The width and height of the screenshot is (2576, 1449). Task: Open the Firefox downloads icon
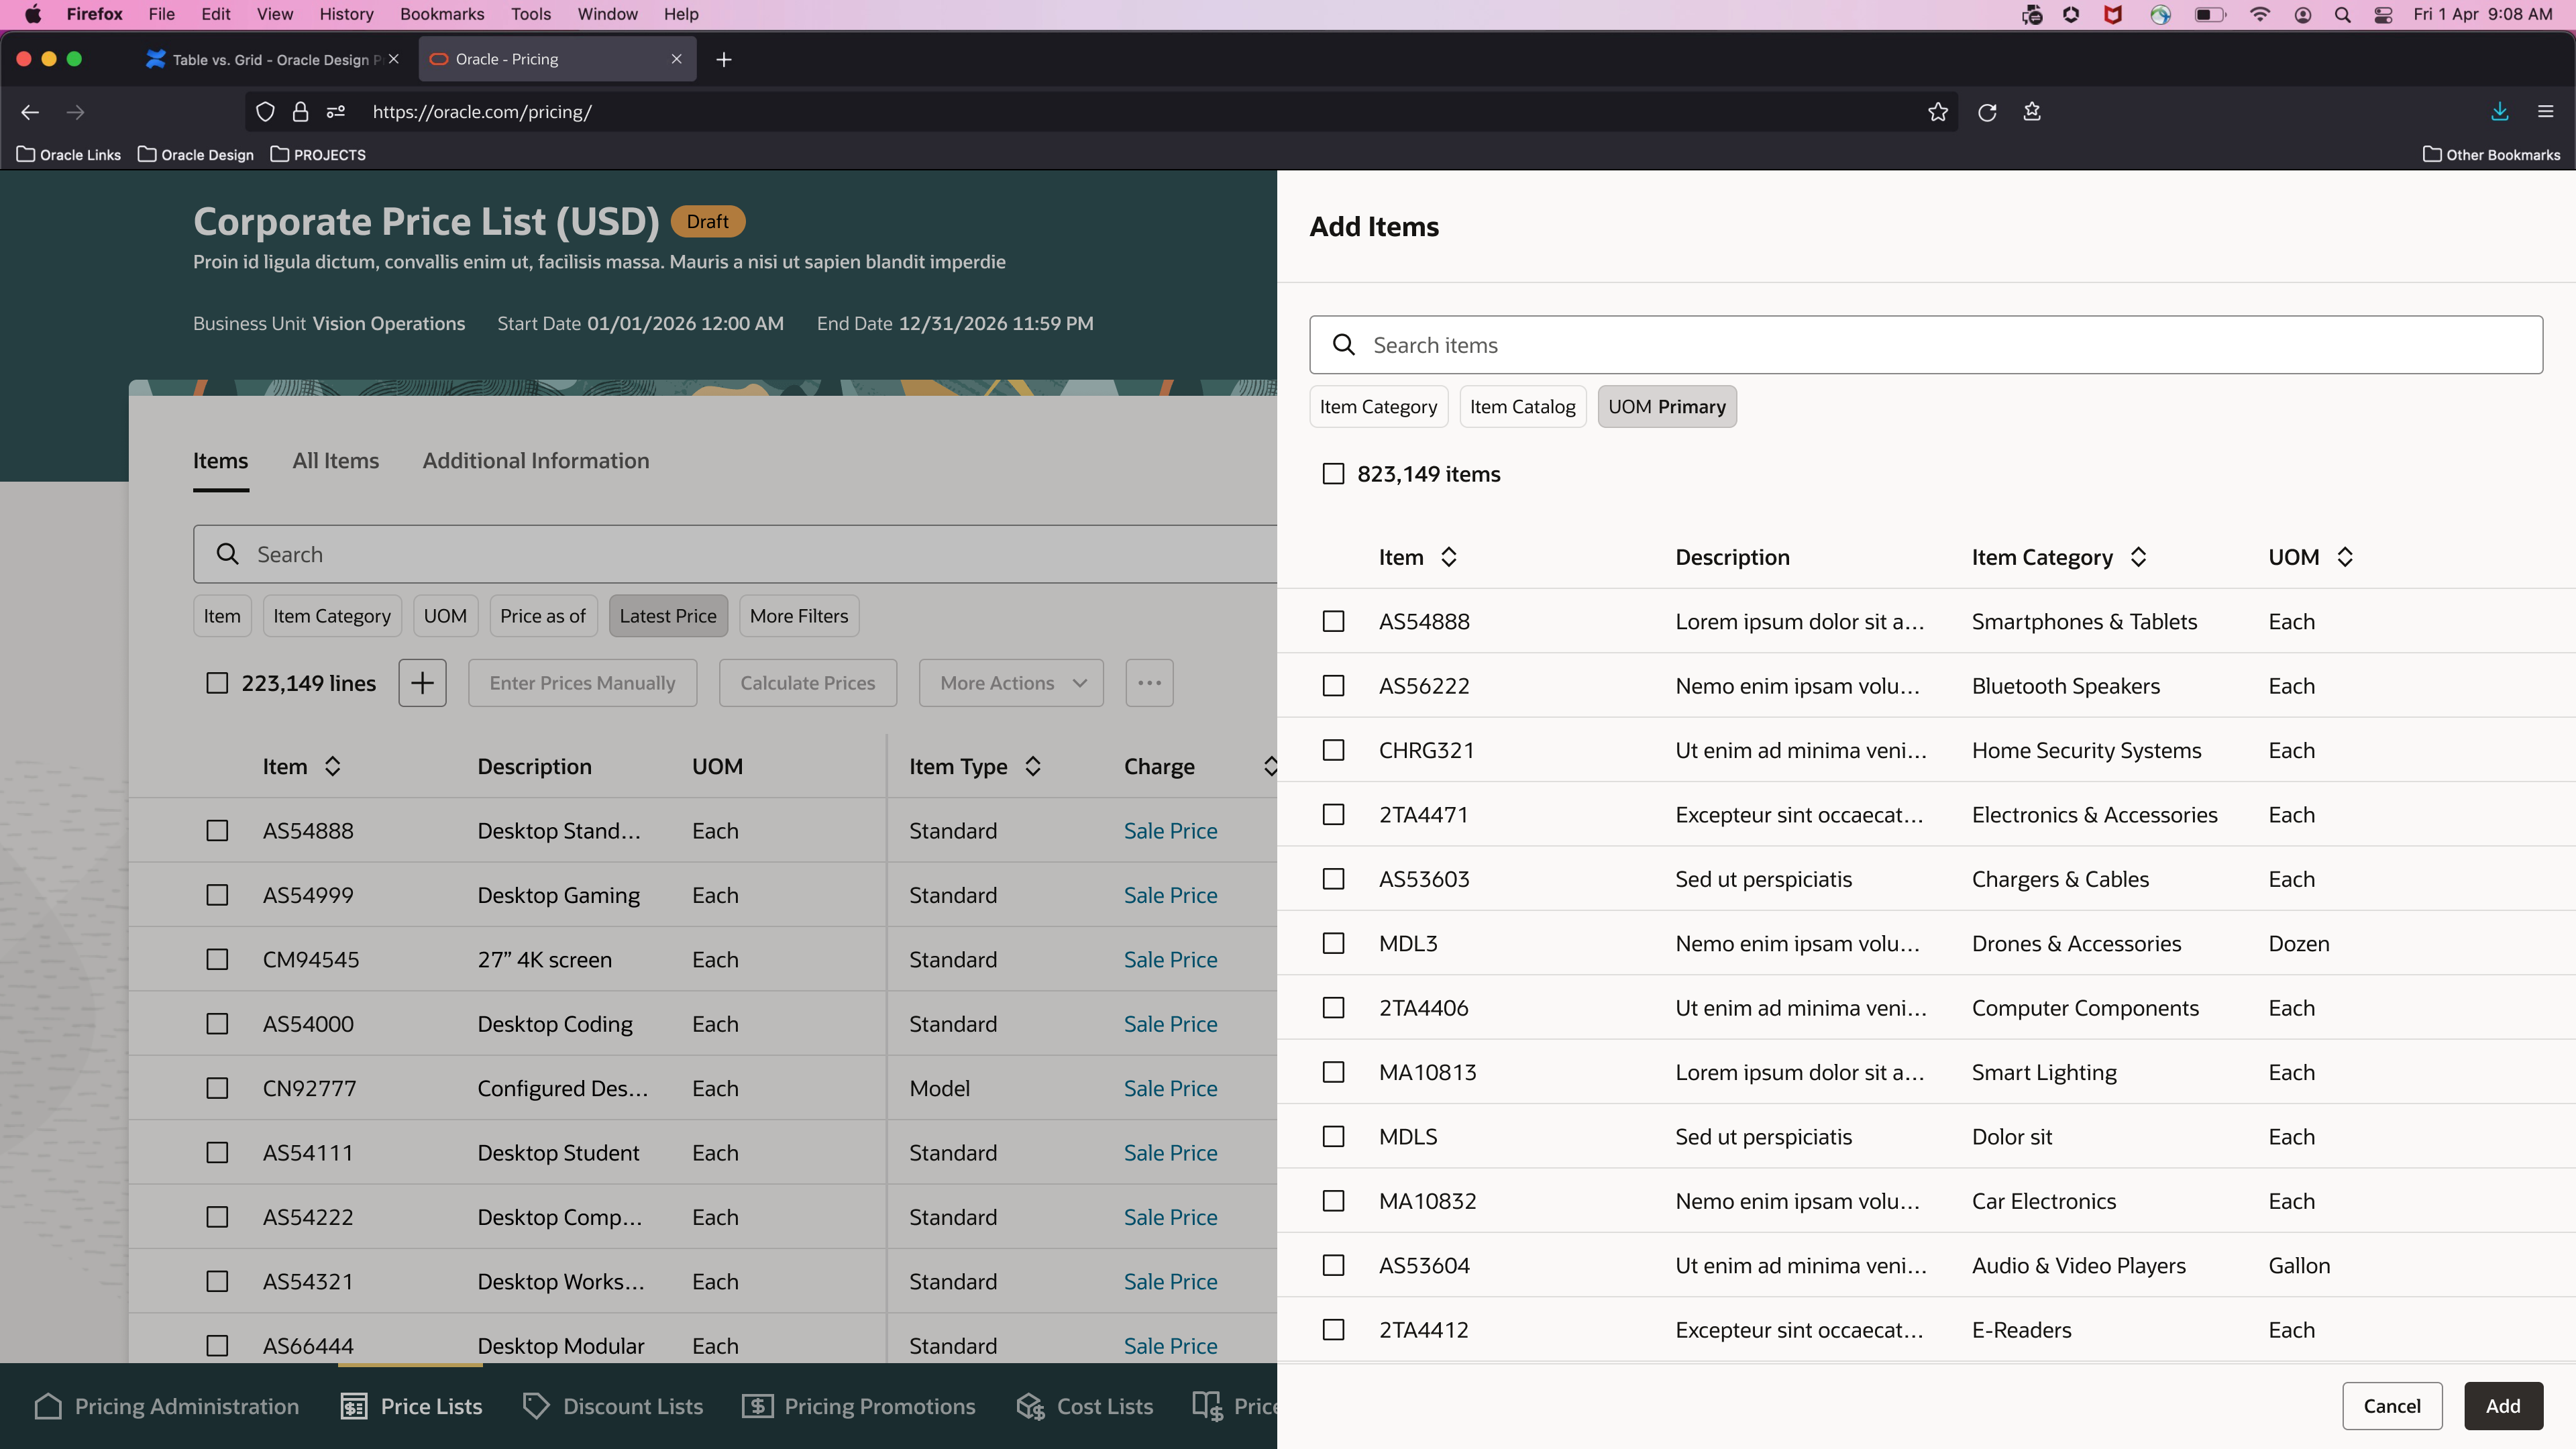click(2500, 112)
